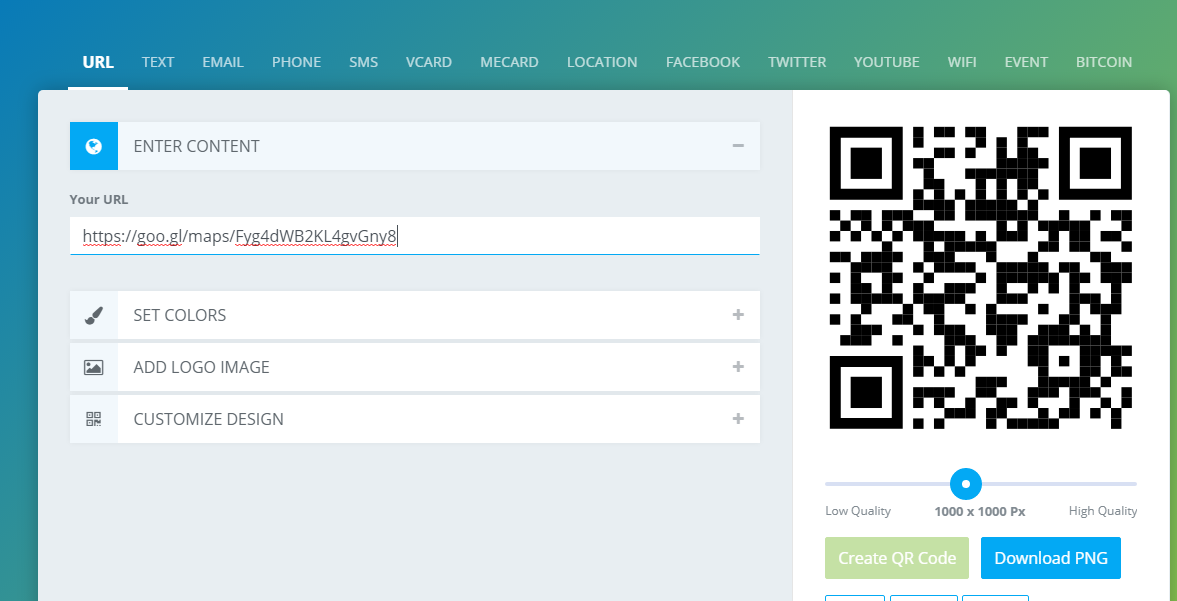This screenshot has height=601, width=1177.
Task: Expand Set Colors section with plus icon
Action: pyautogui.click(x=738, y=315)
